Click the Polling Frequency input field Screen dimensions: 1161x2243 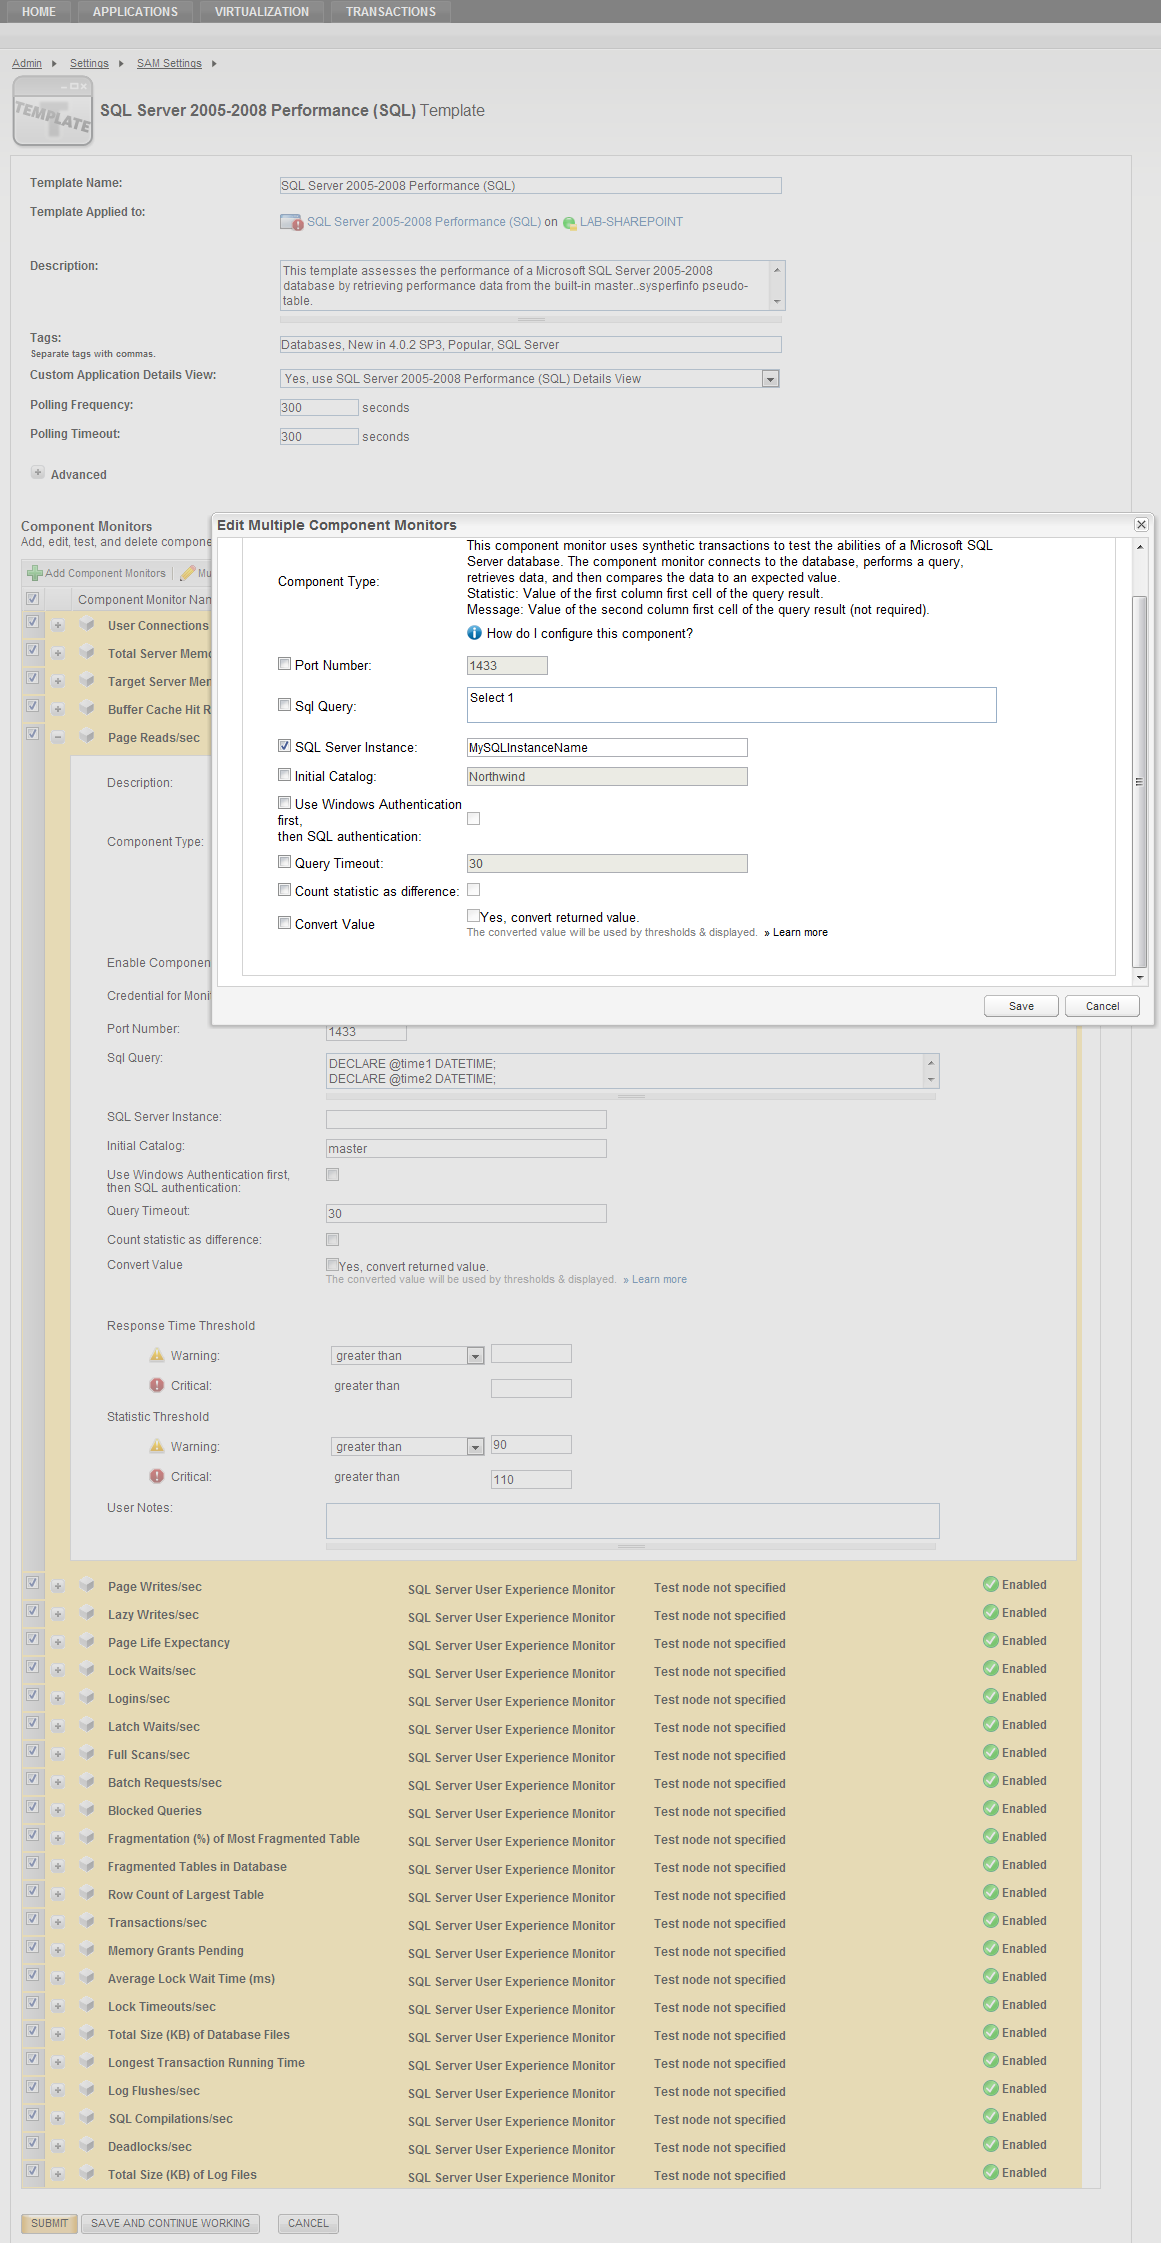click(x=319, y=408)
